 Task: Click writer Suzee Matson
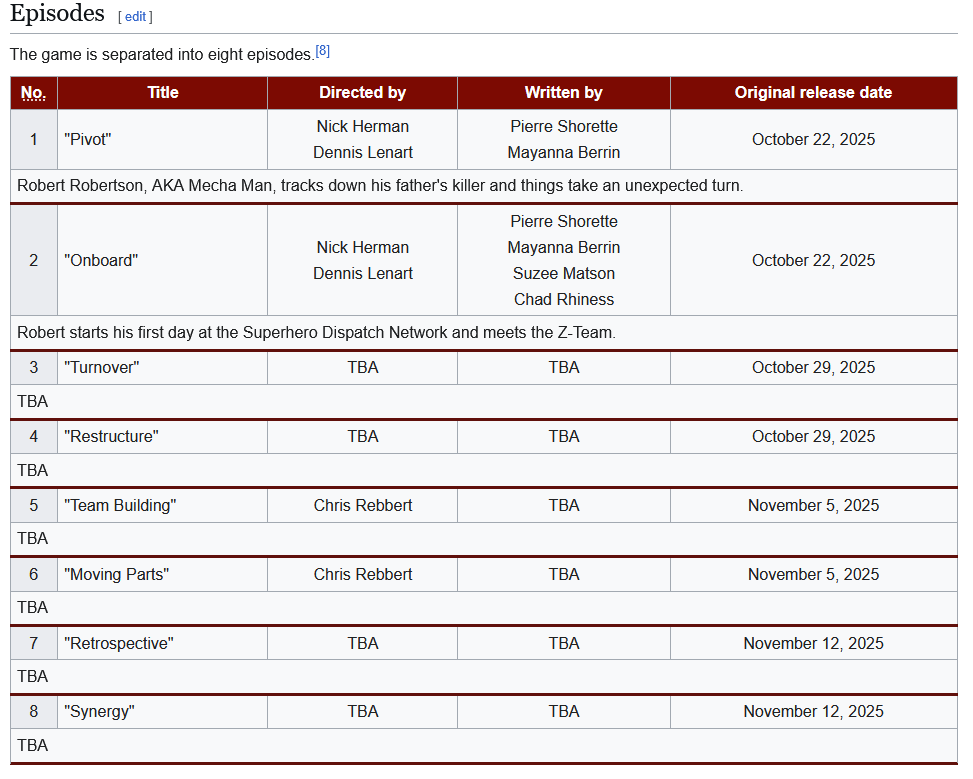[563, 274]
